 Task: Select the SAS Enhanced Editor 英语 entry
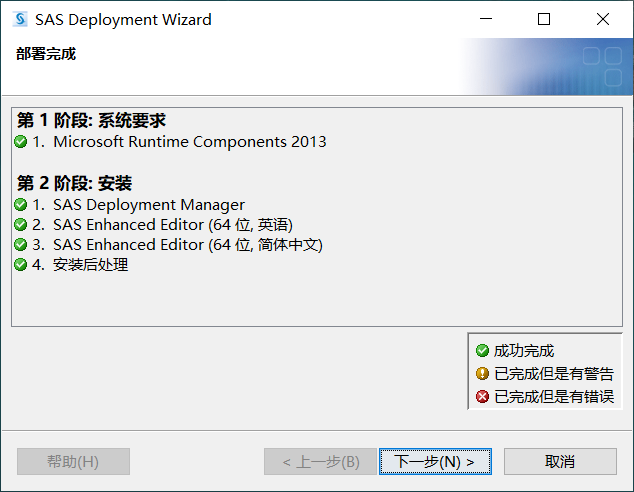click(x=172, y=225)
